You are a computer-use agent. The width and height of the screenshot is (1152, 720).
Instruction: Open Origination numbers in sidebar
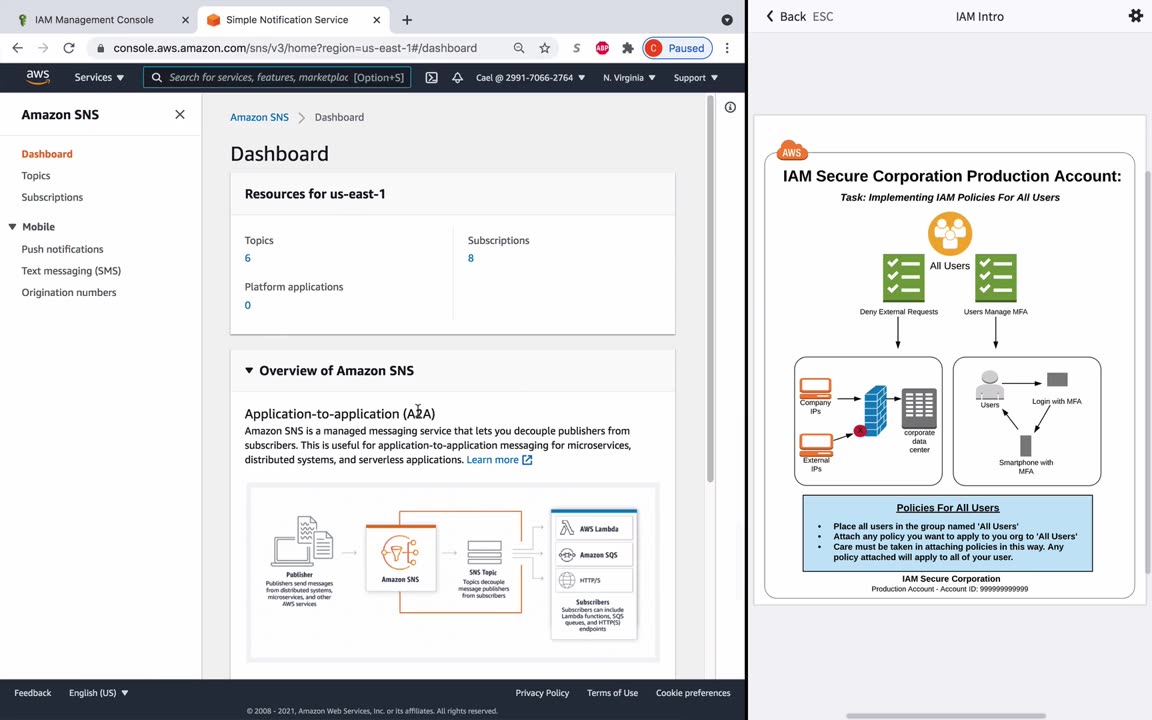[x=69, y=292]
